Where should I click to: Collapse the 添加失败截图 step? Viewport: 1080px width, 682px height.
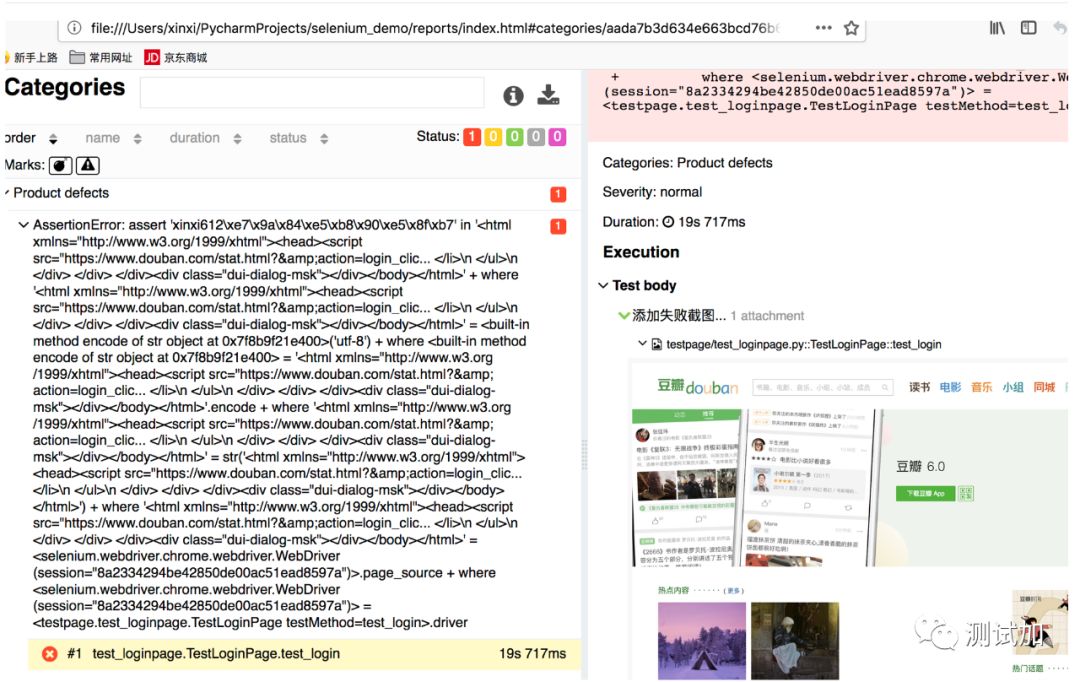coord(624,316)
